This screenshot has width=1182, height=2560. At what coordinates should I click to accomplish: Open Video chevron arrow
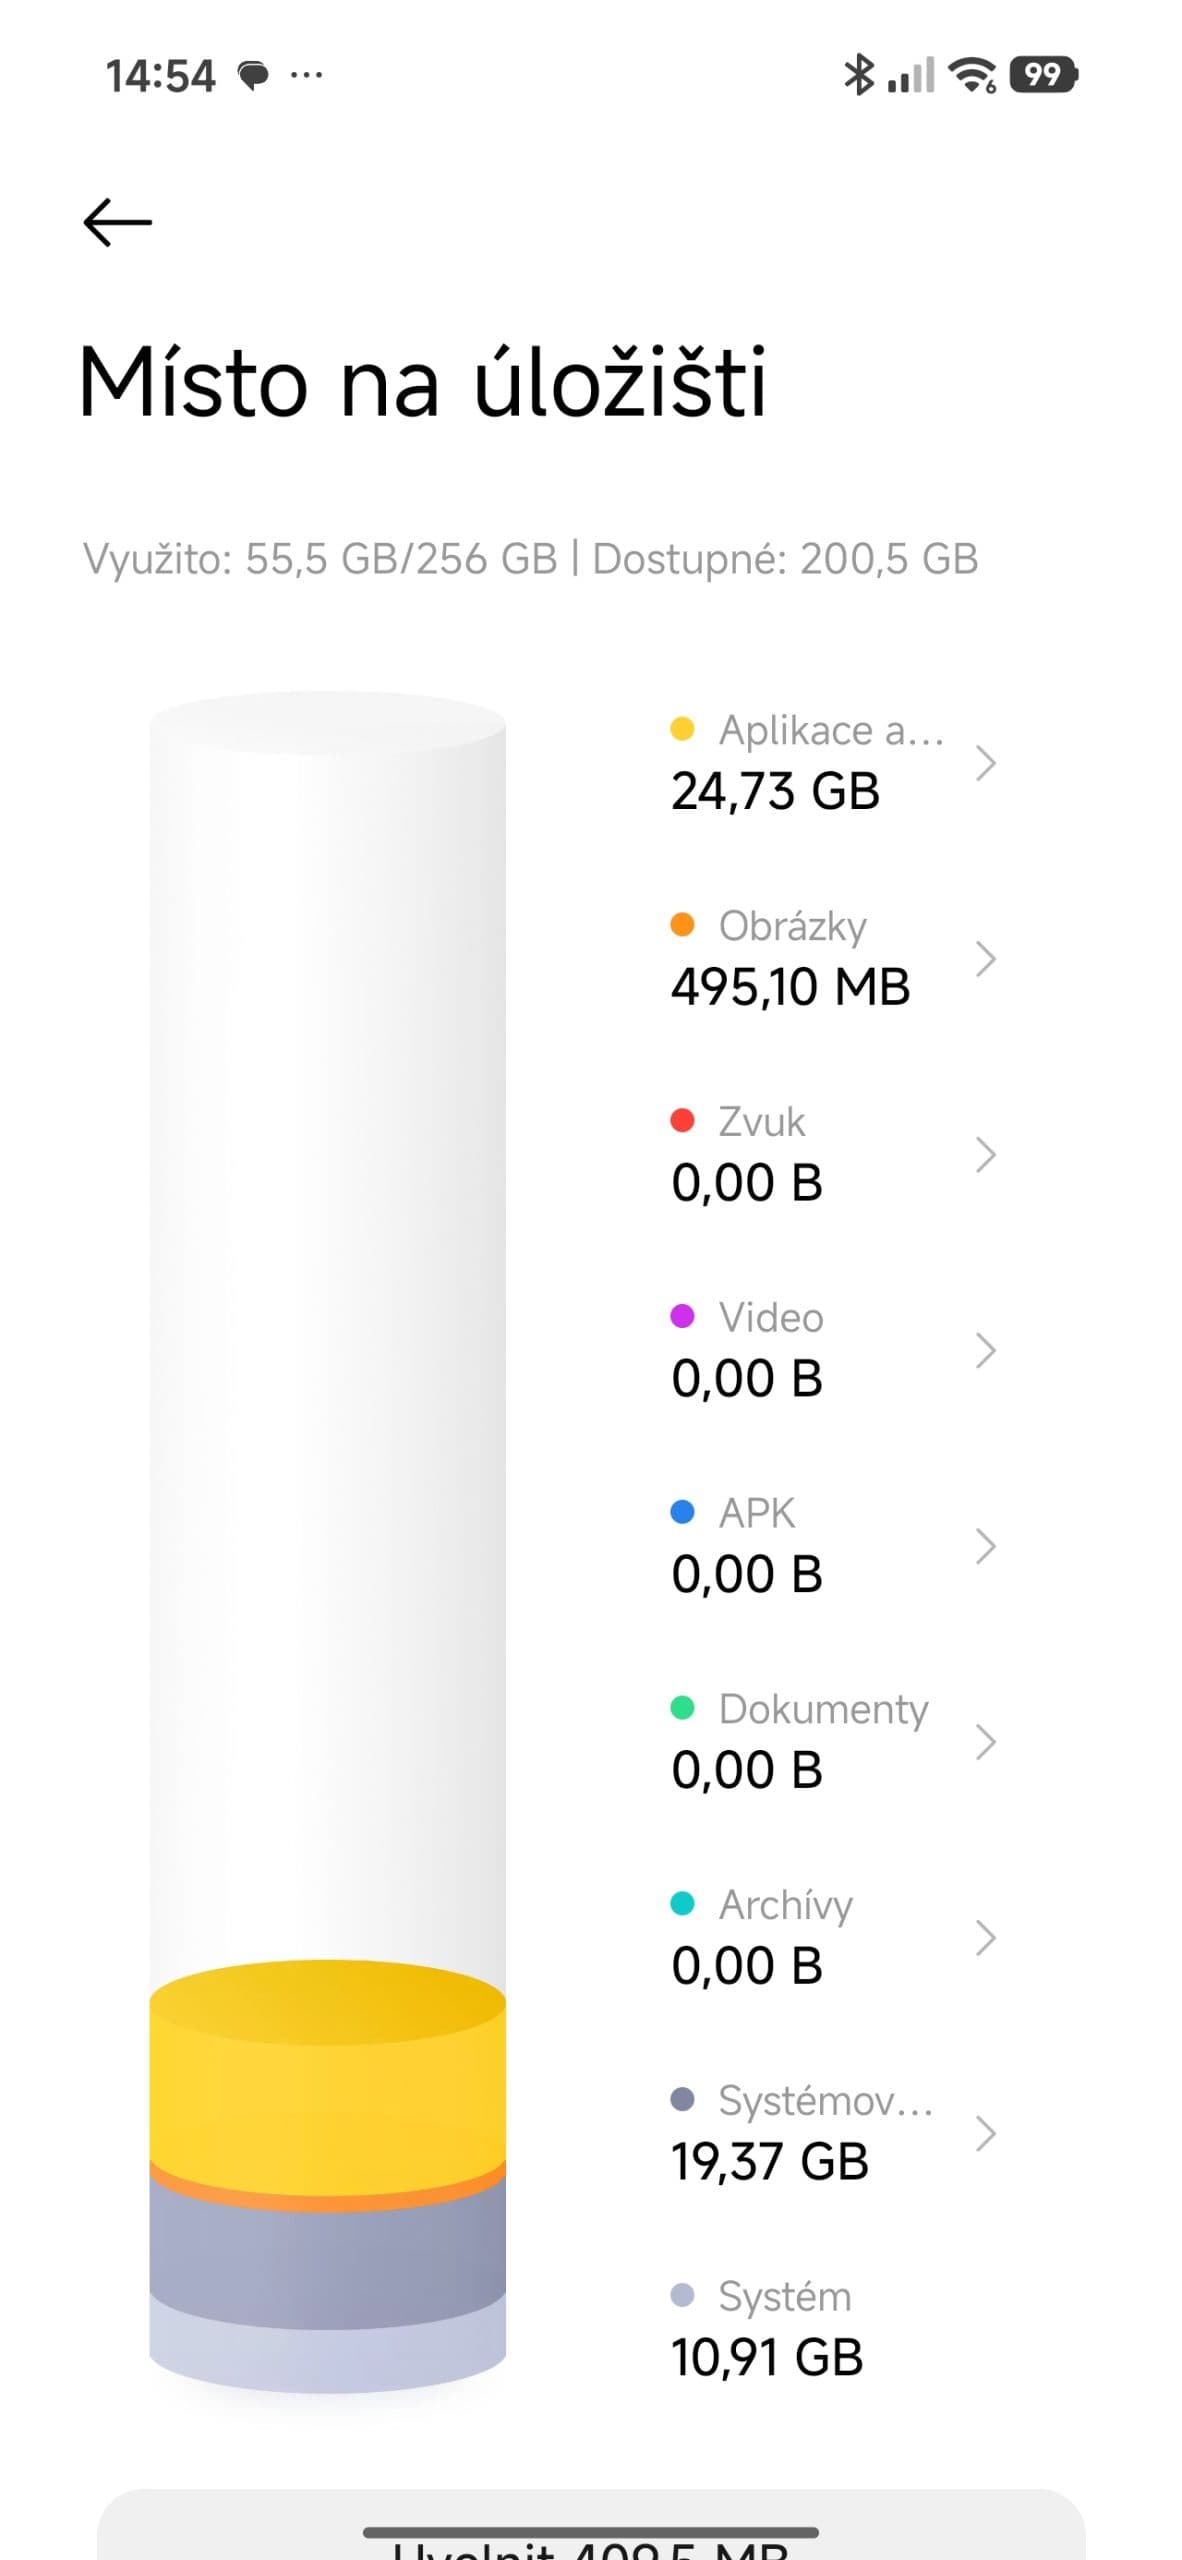coord(985,1350)
